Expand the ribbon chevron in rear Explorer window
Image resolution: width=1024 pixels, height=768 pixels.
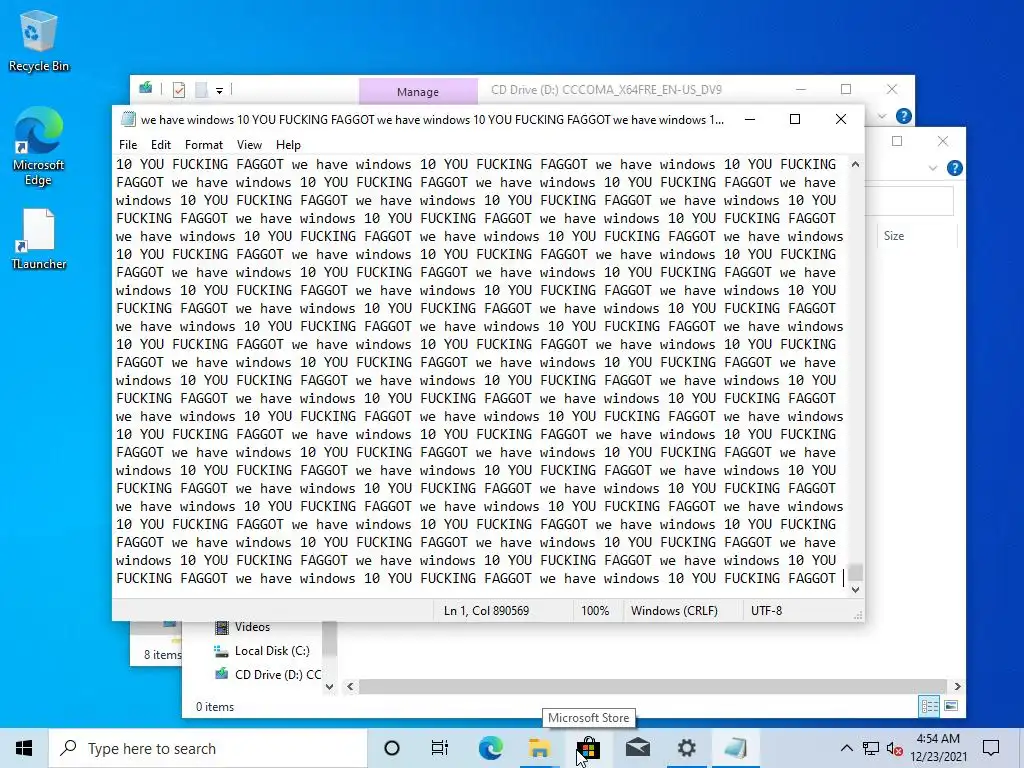click(x=933, y=168)
